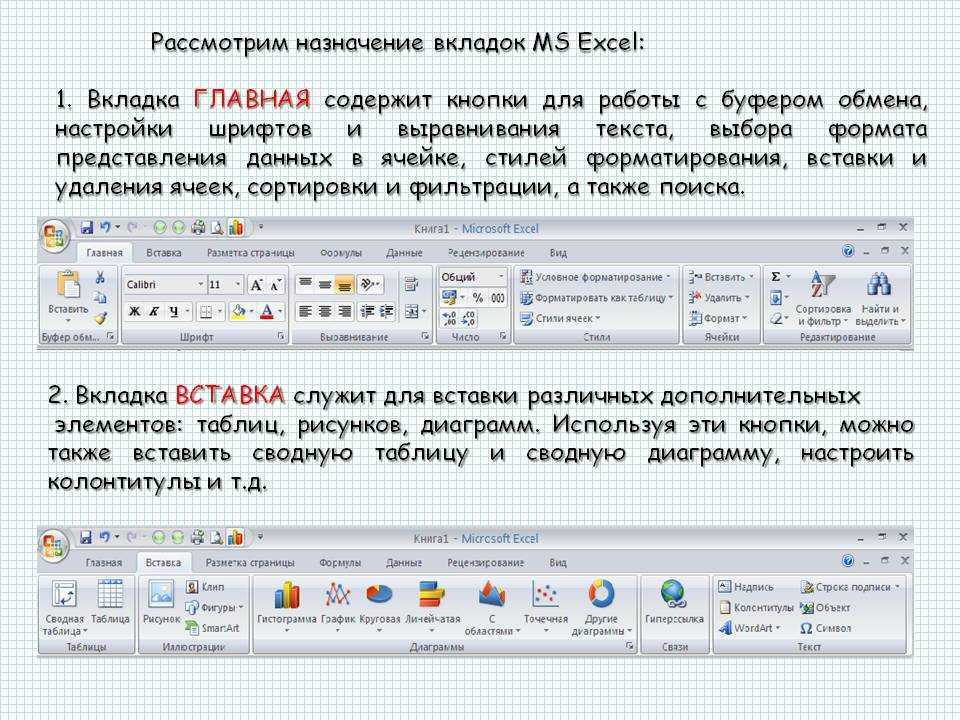The height and width of the screenshot is (720, 960).
Task: Click the Гиперссылка globe icon
Action: 673,594
